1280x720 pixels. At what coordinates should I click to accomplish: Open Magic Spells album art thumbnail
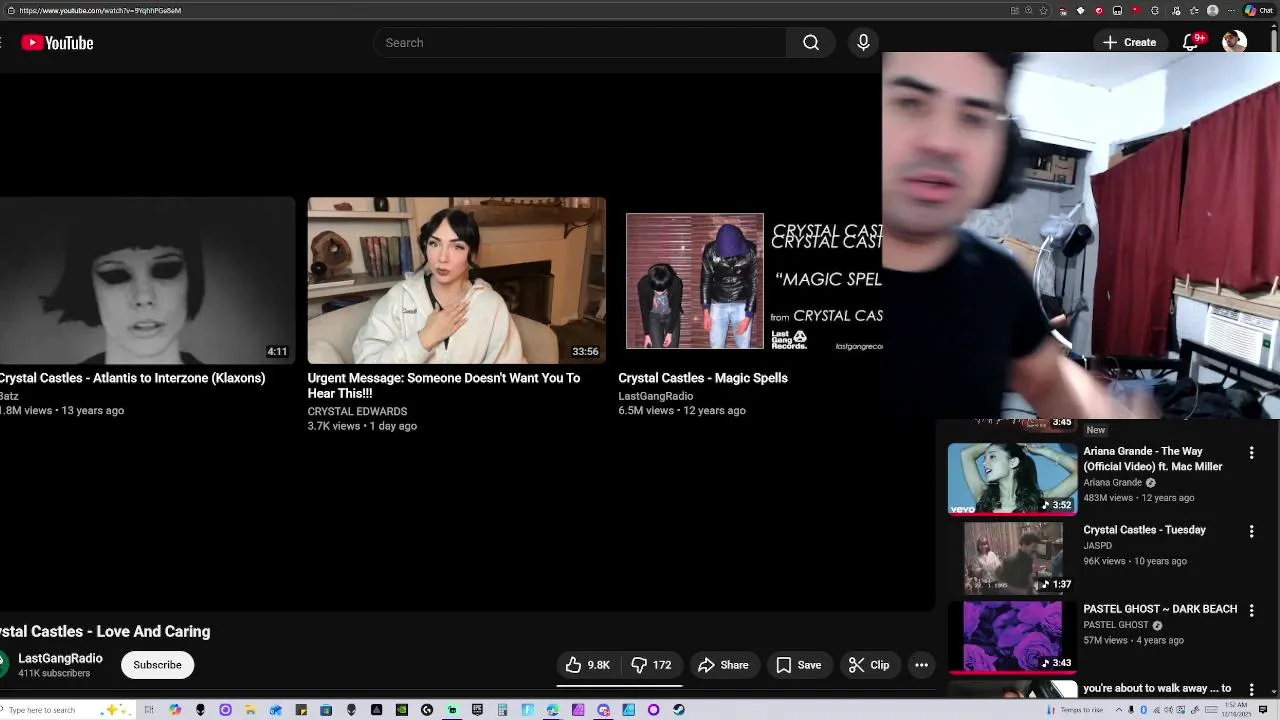click(x=695, y=281)
